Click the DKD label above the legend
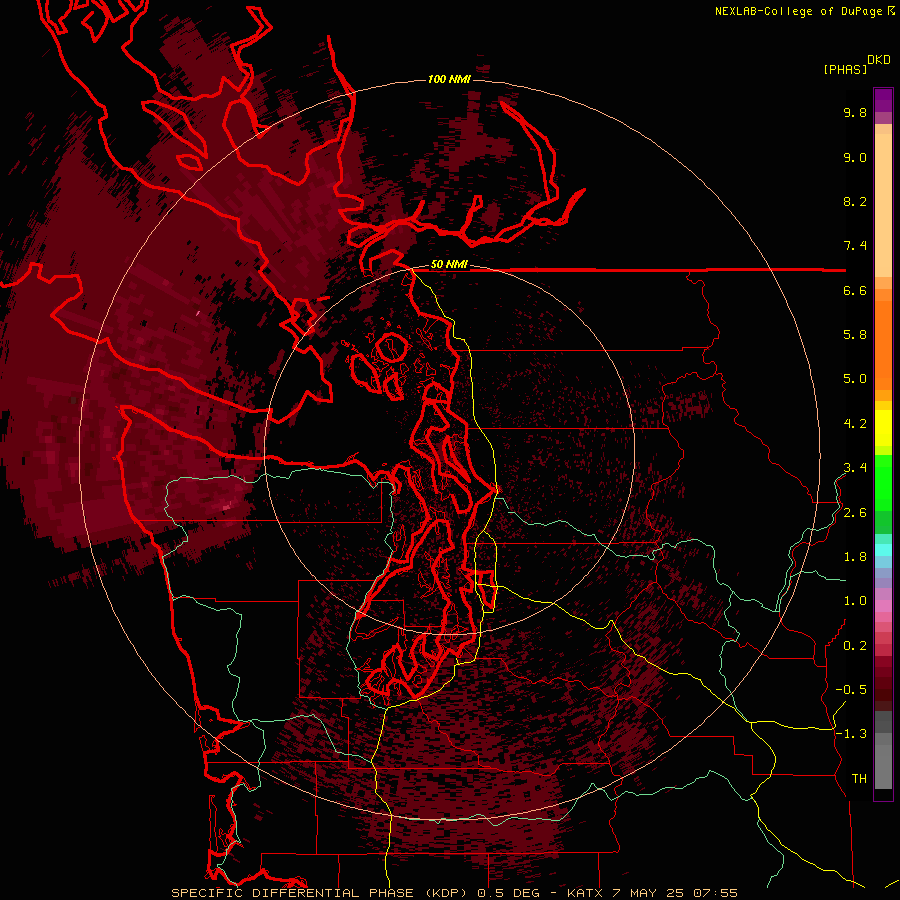900x900 pixels. (x=879, y=60)
